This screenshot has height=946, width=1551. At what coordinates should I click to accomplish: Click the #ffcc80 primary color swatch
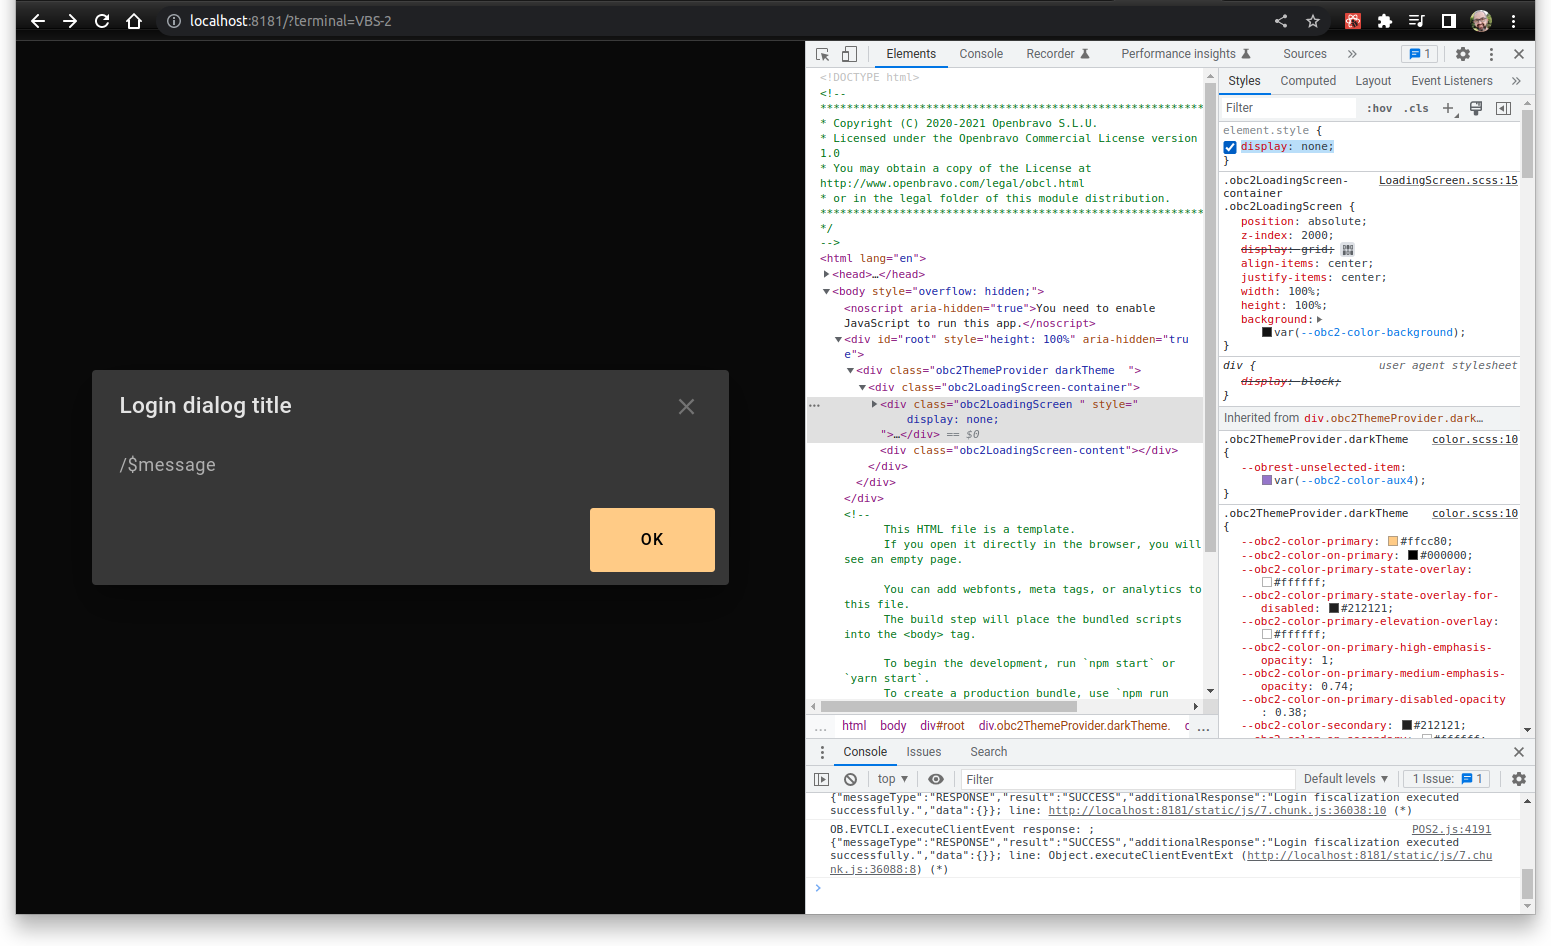(x=1393, y=542)
